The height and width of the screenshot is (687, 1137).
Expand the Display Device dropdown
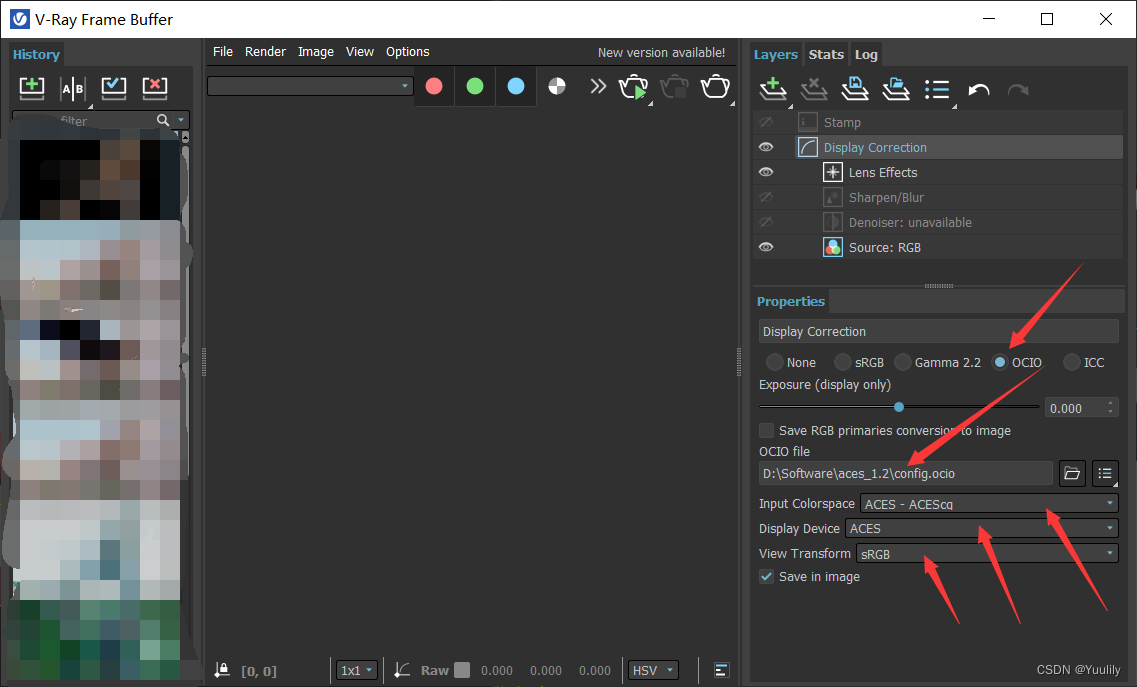982,528
